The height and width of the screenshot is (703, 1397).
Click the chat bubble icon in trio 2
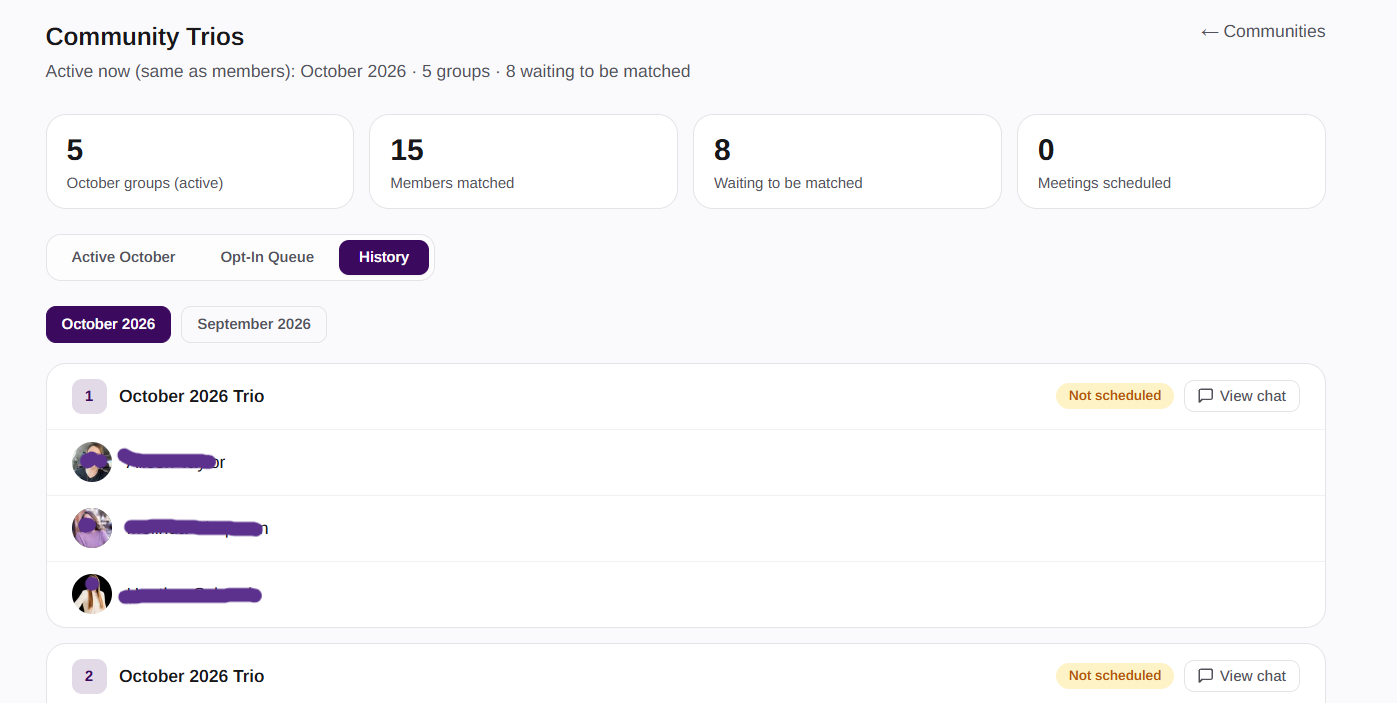pos(1206,676)
